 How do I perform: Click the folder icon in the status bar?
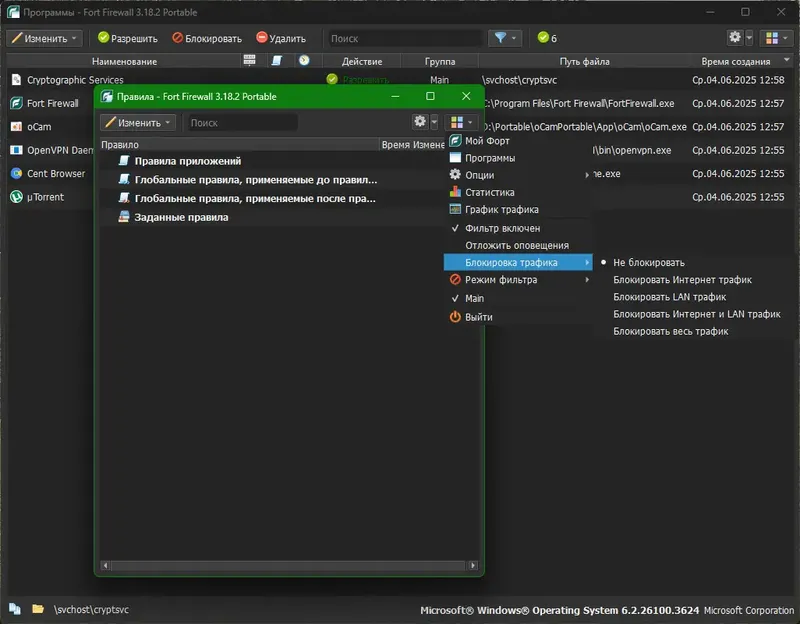37,609
